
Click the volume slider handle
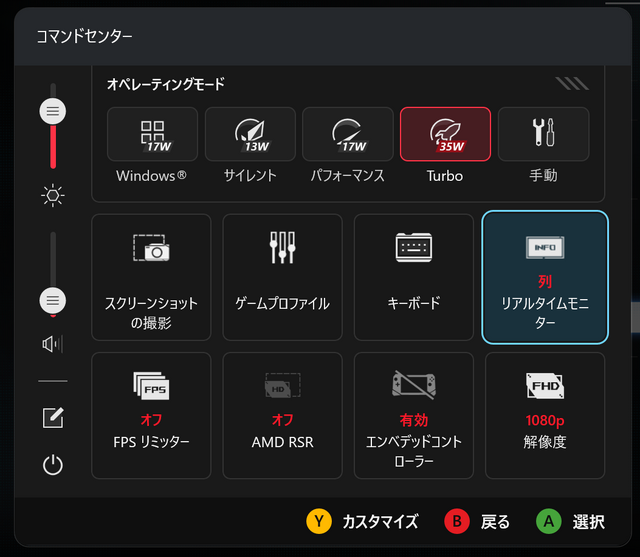(53, 299)
